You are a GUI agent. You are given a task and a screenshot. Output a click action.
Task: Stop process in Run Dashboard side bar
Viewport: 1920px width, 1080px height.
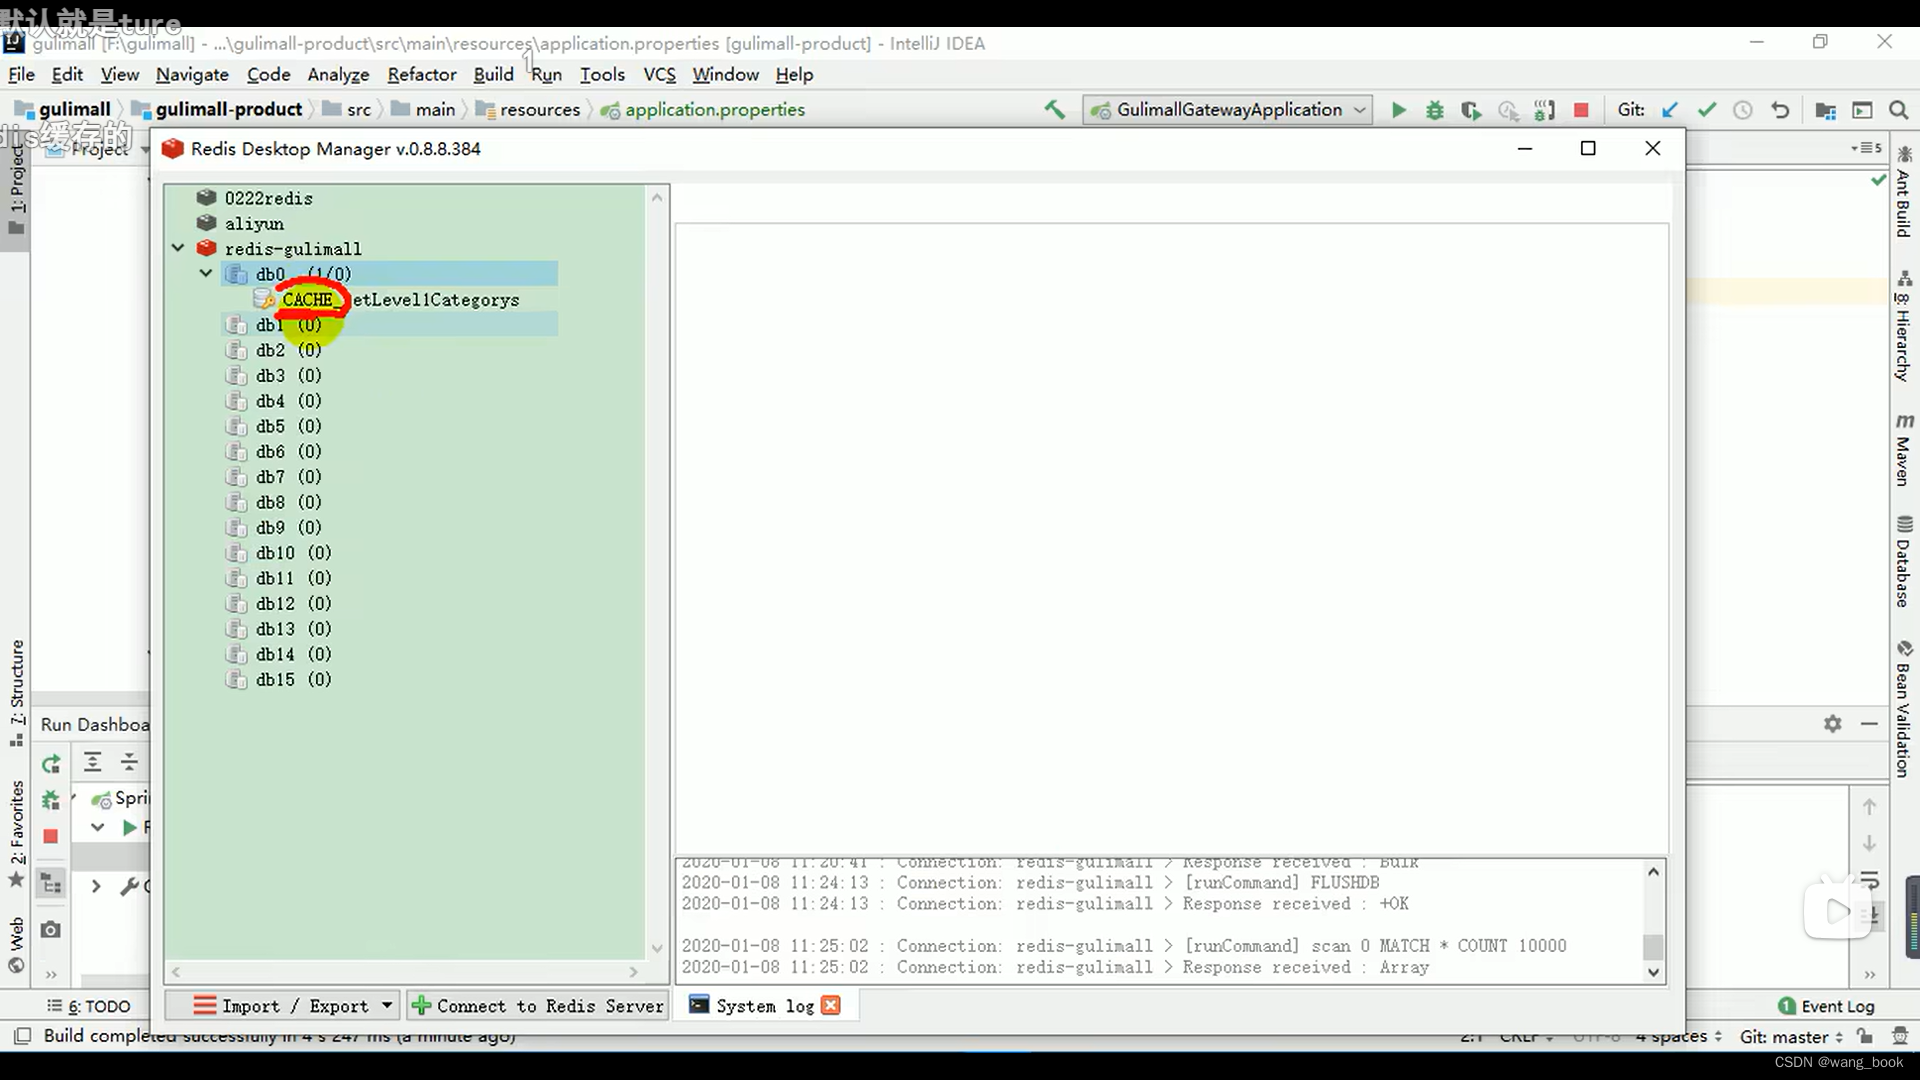(x=51, y=836)
